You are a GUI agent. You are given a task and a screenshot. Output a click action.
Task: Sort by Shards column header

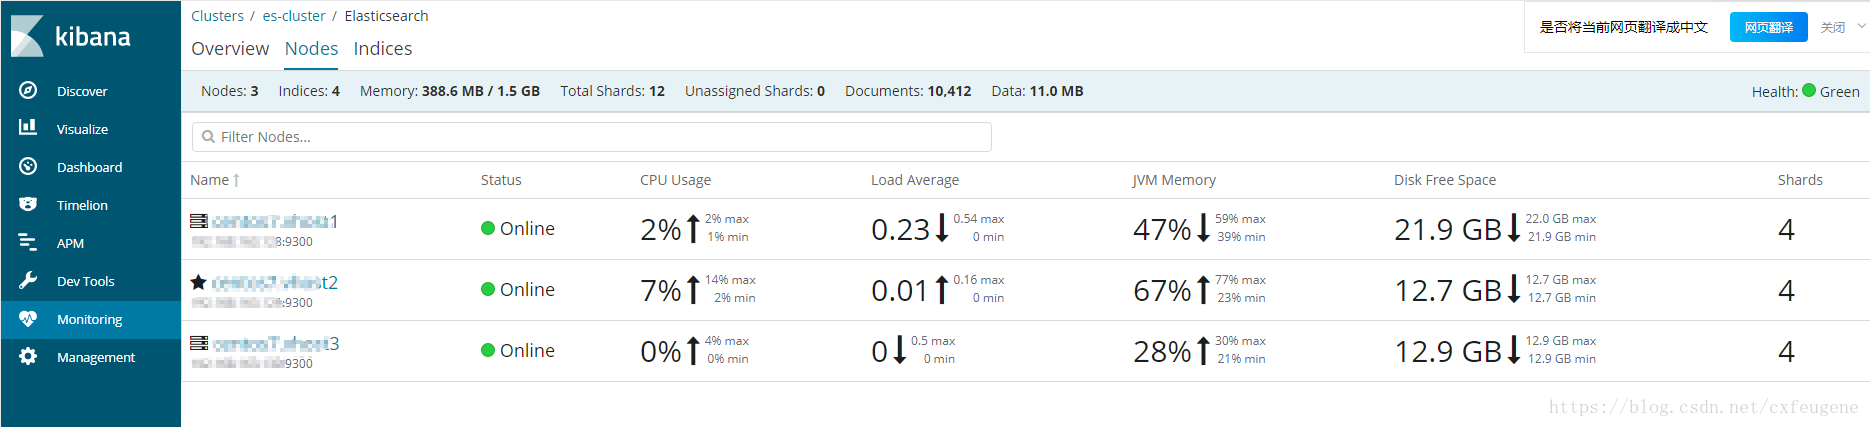point(1800,180)
